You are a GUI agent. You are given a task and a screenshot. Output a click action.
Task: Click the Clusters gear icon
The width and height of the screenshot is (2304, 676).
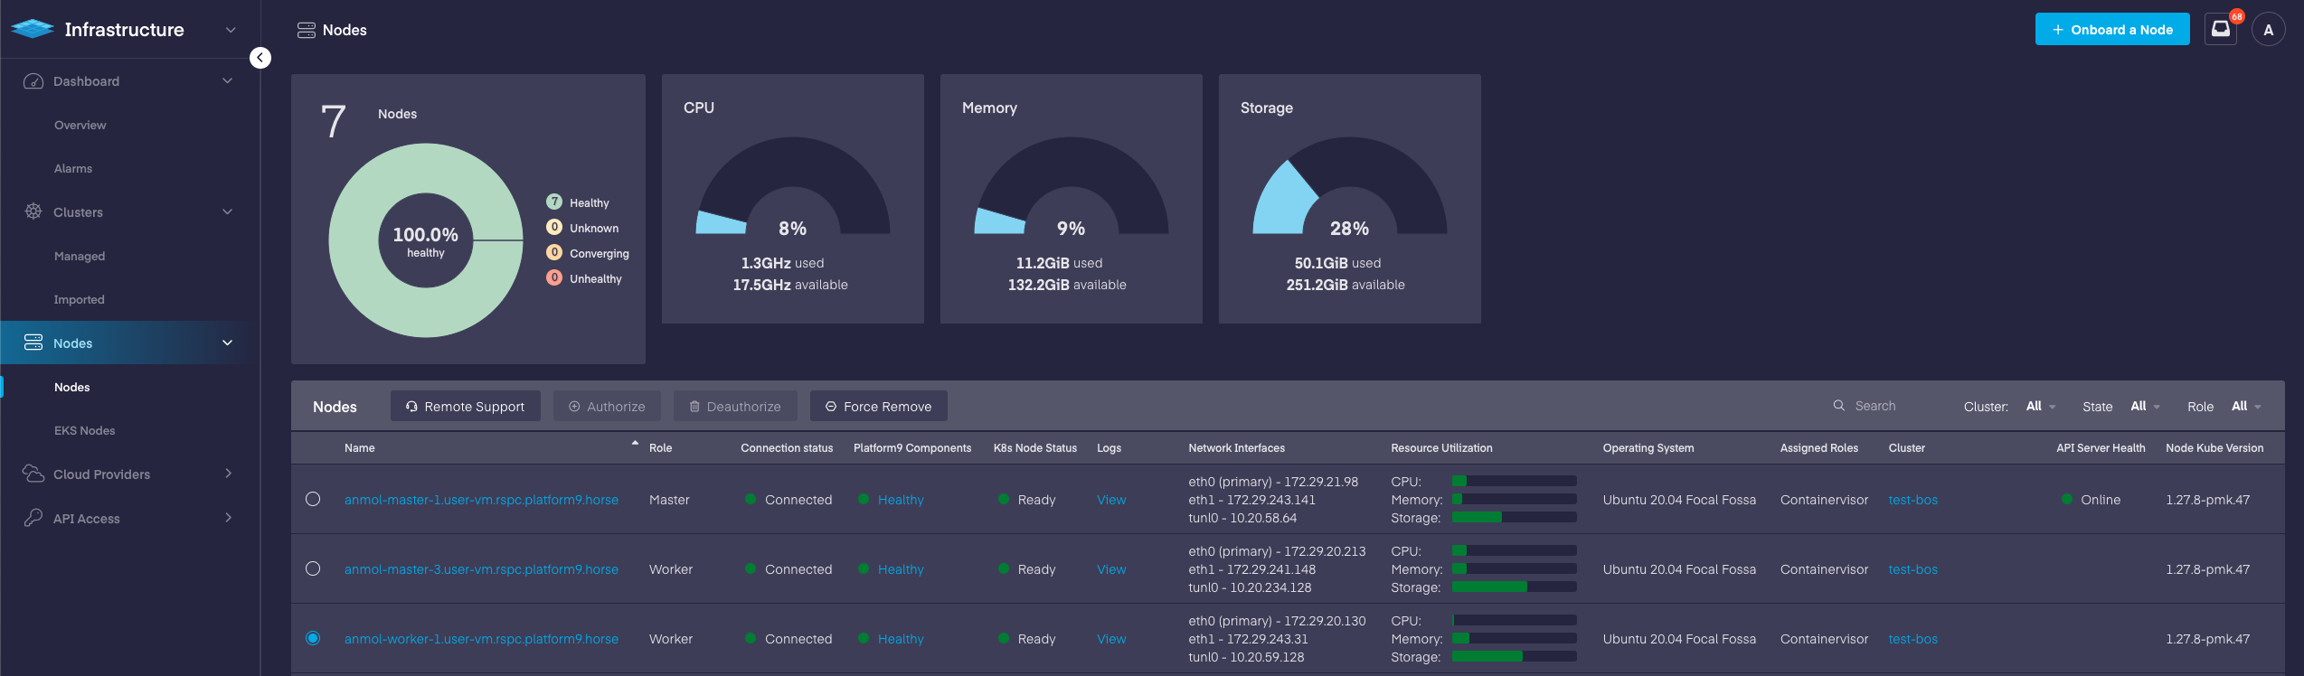click(33, 212)
